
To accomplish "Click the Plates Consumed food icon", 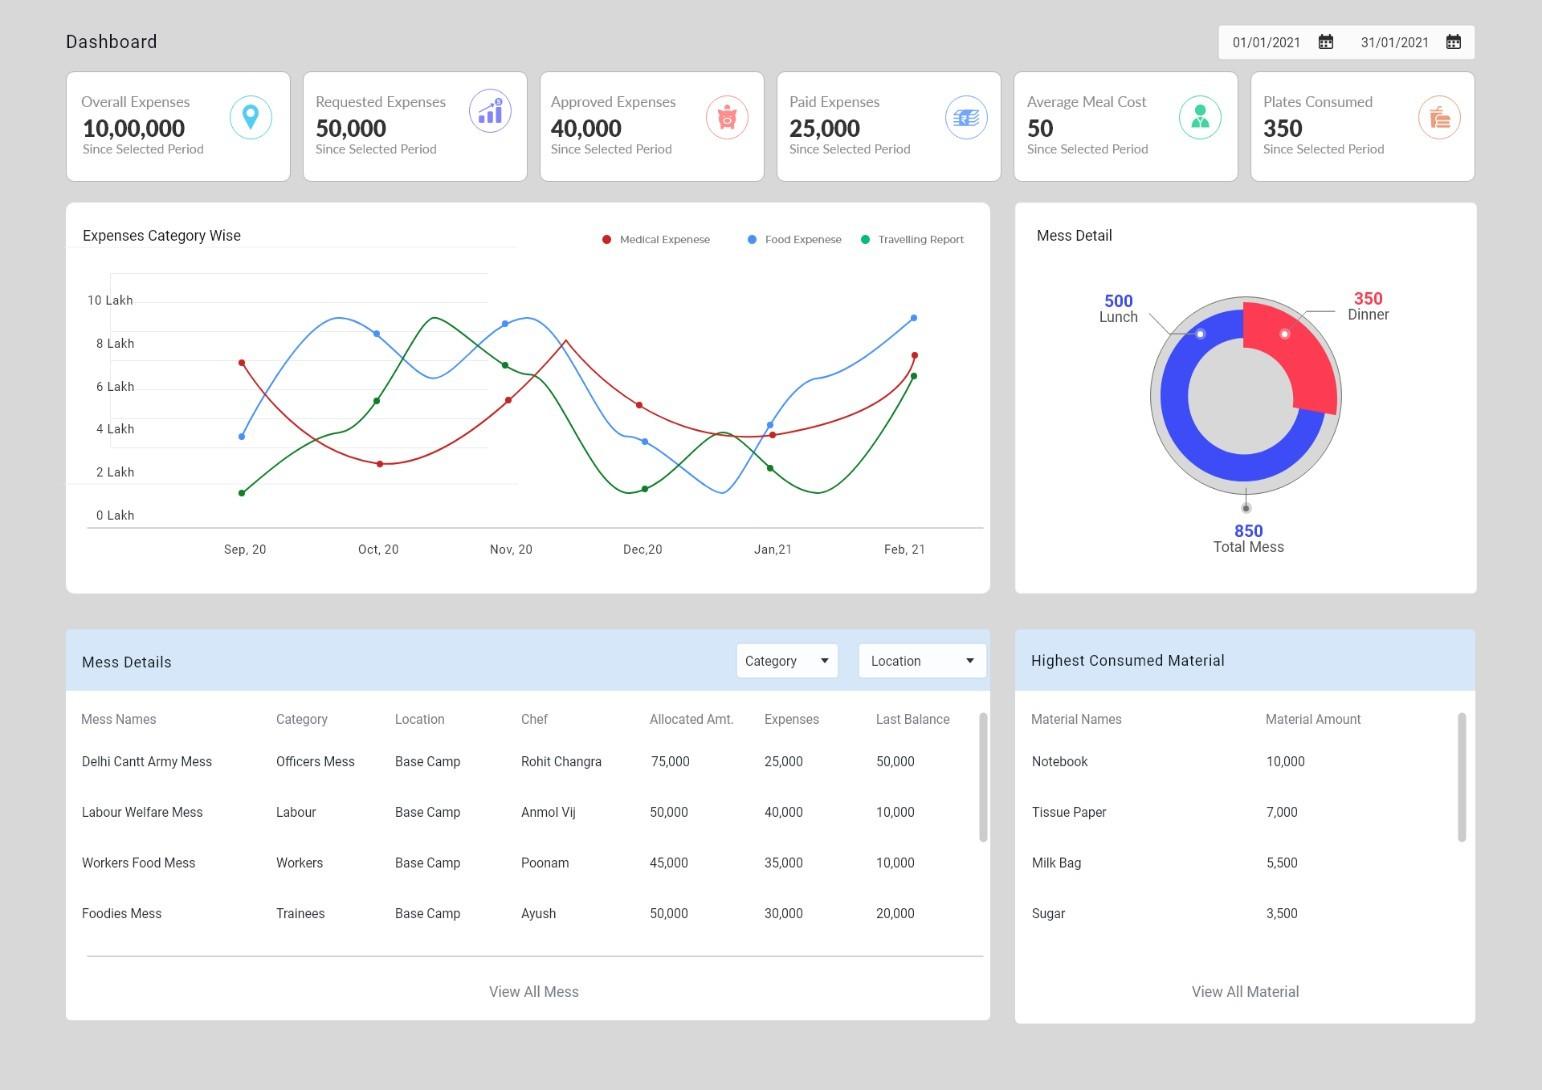I will click(1439, 117).
